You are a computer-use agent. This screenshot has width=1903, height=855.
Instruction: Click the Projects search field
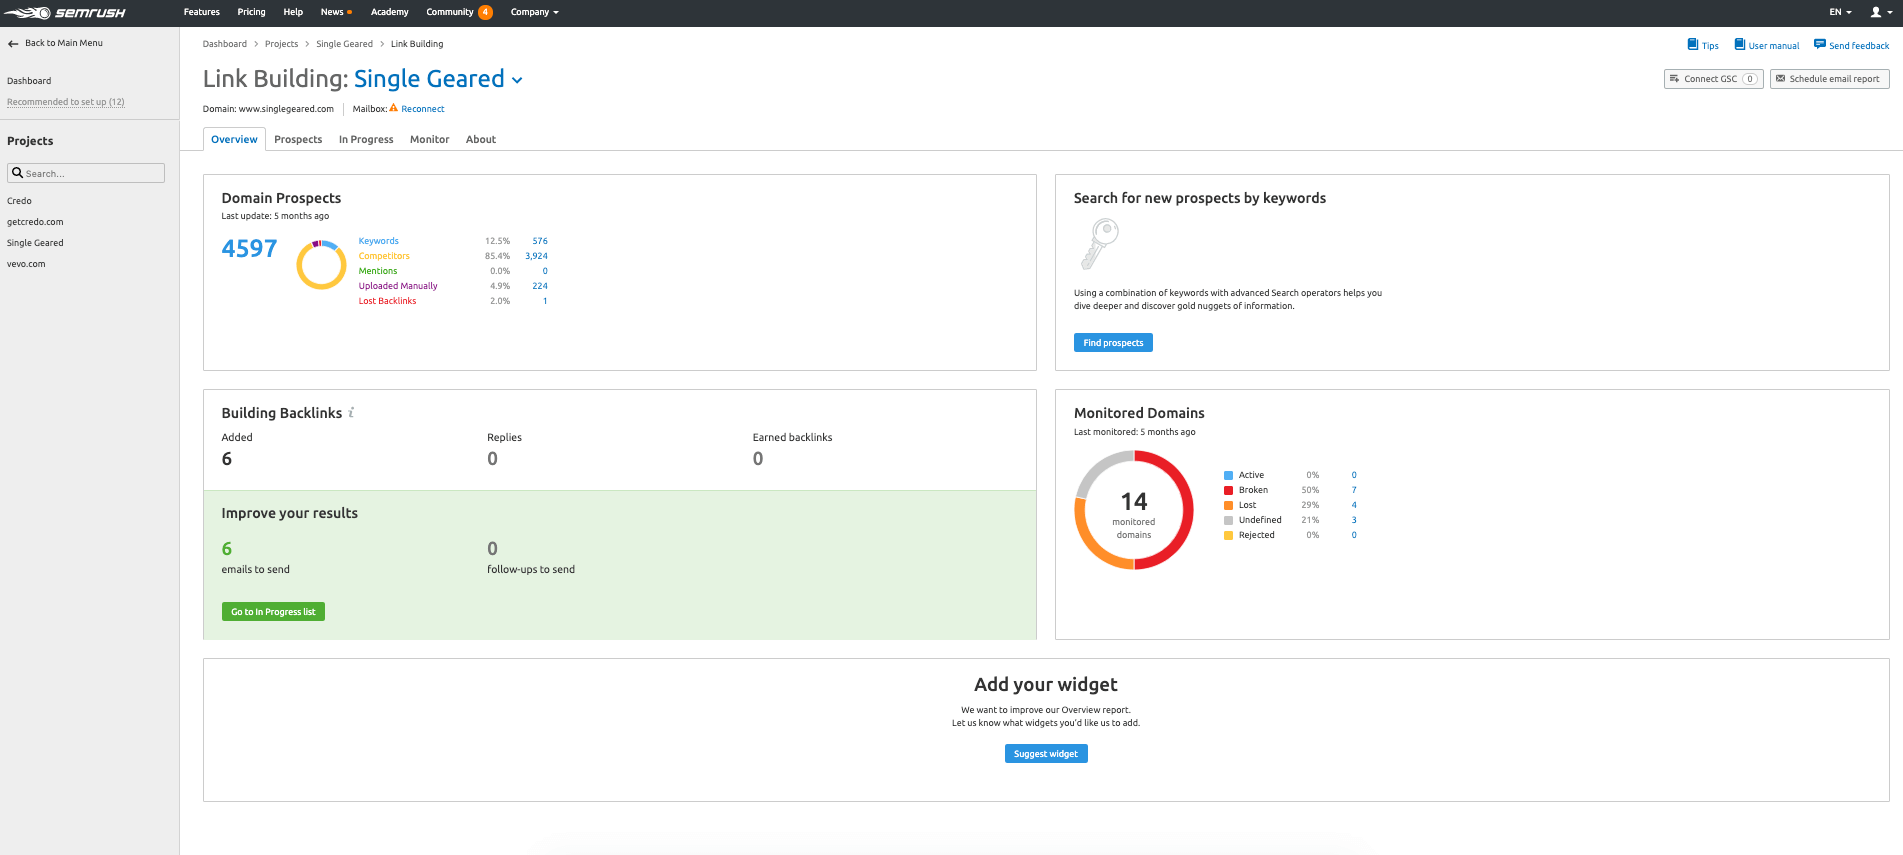point(86,173)
